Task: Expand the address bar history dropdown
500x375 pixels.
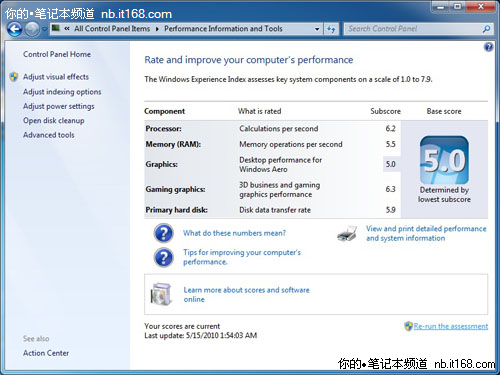Action: tap(317, 29)
